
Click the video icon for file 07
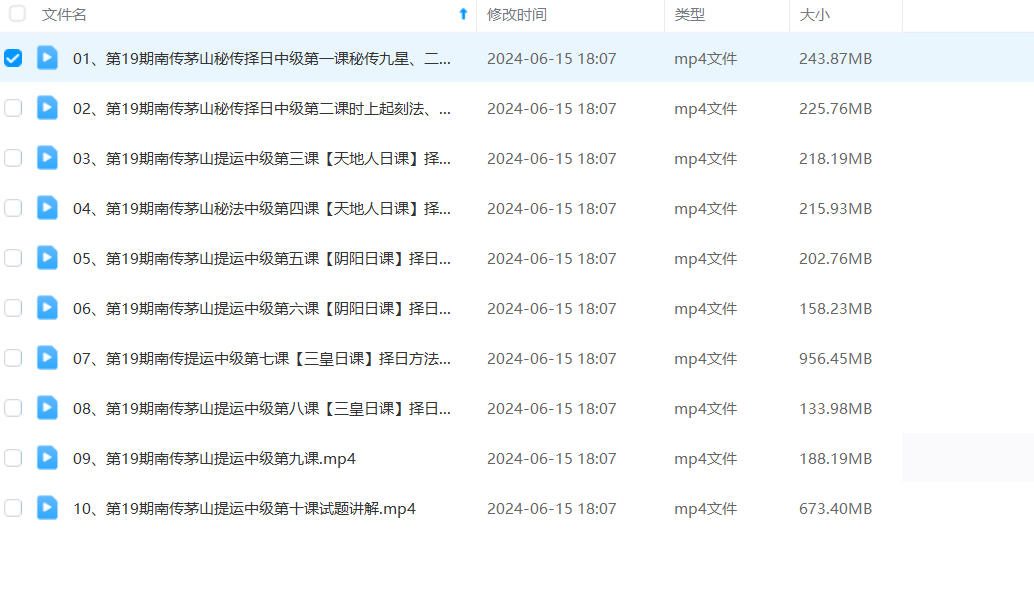tap(47, 358)
